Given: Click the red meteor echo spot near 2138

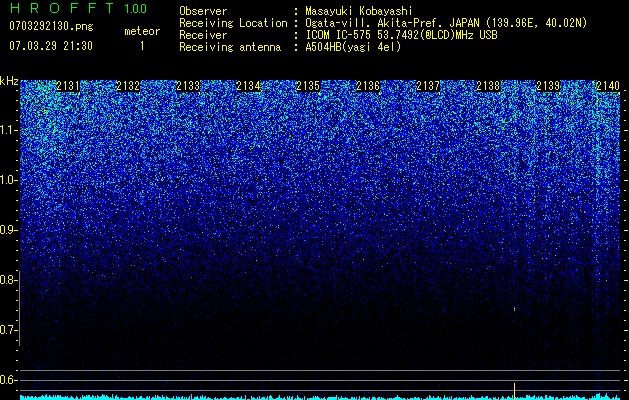Looking at the screenshot, I should click(514, 309).
